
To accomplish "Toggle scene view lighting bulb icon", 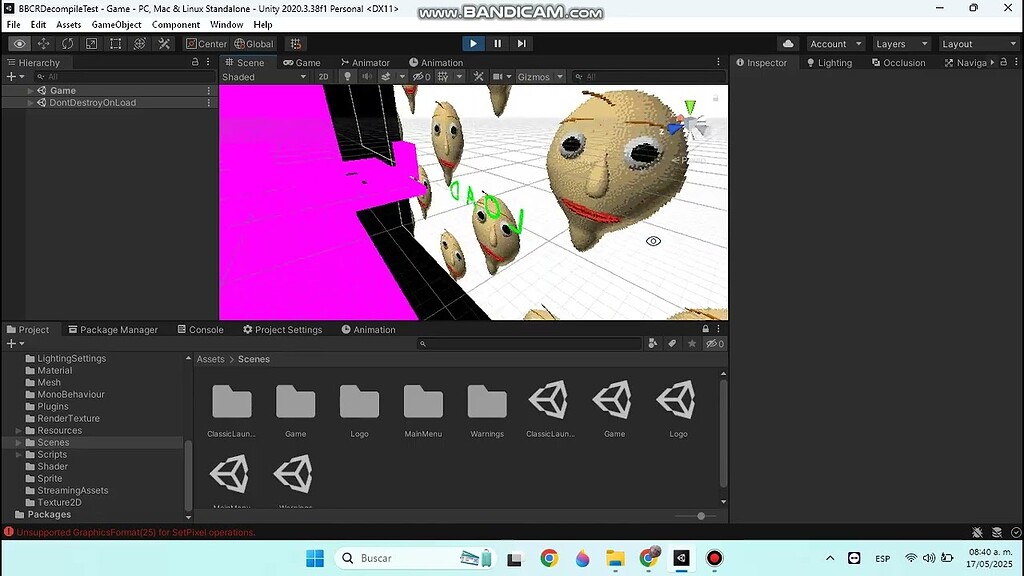I will pyautogui.click(x=345, y=76).
